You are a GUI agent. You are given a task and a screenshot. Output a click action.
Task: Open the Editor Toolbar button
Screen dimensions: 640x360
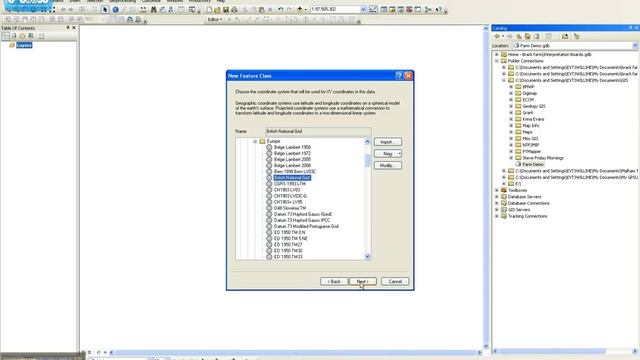(373, 9)
